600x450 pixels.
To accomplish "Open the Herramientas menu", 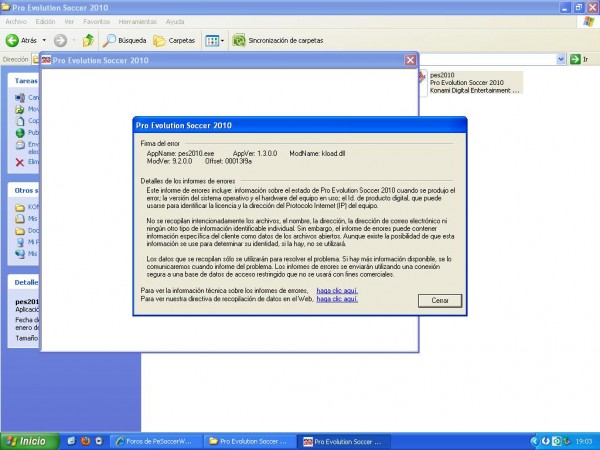I will tap(137, 22).
